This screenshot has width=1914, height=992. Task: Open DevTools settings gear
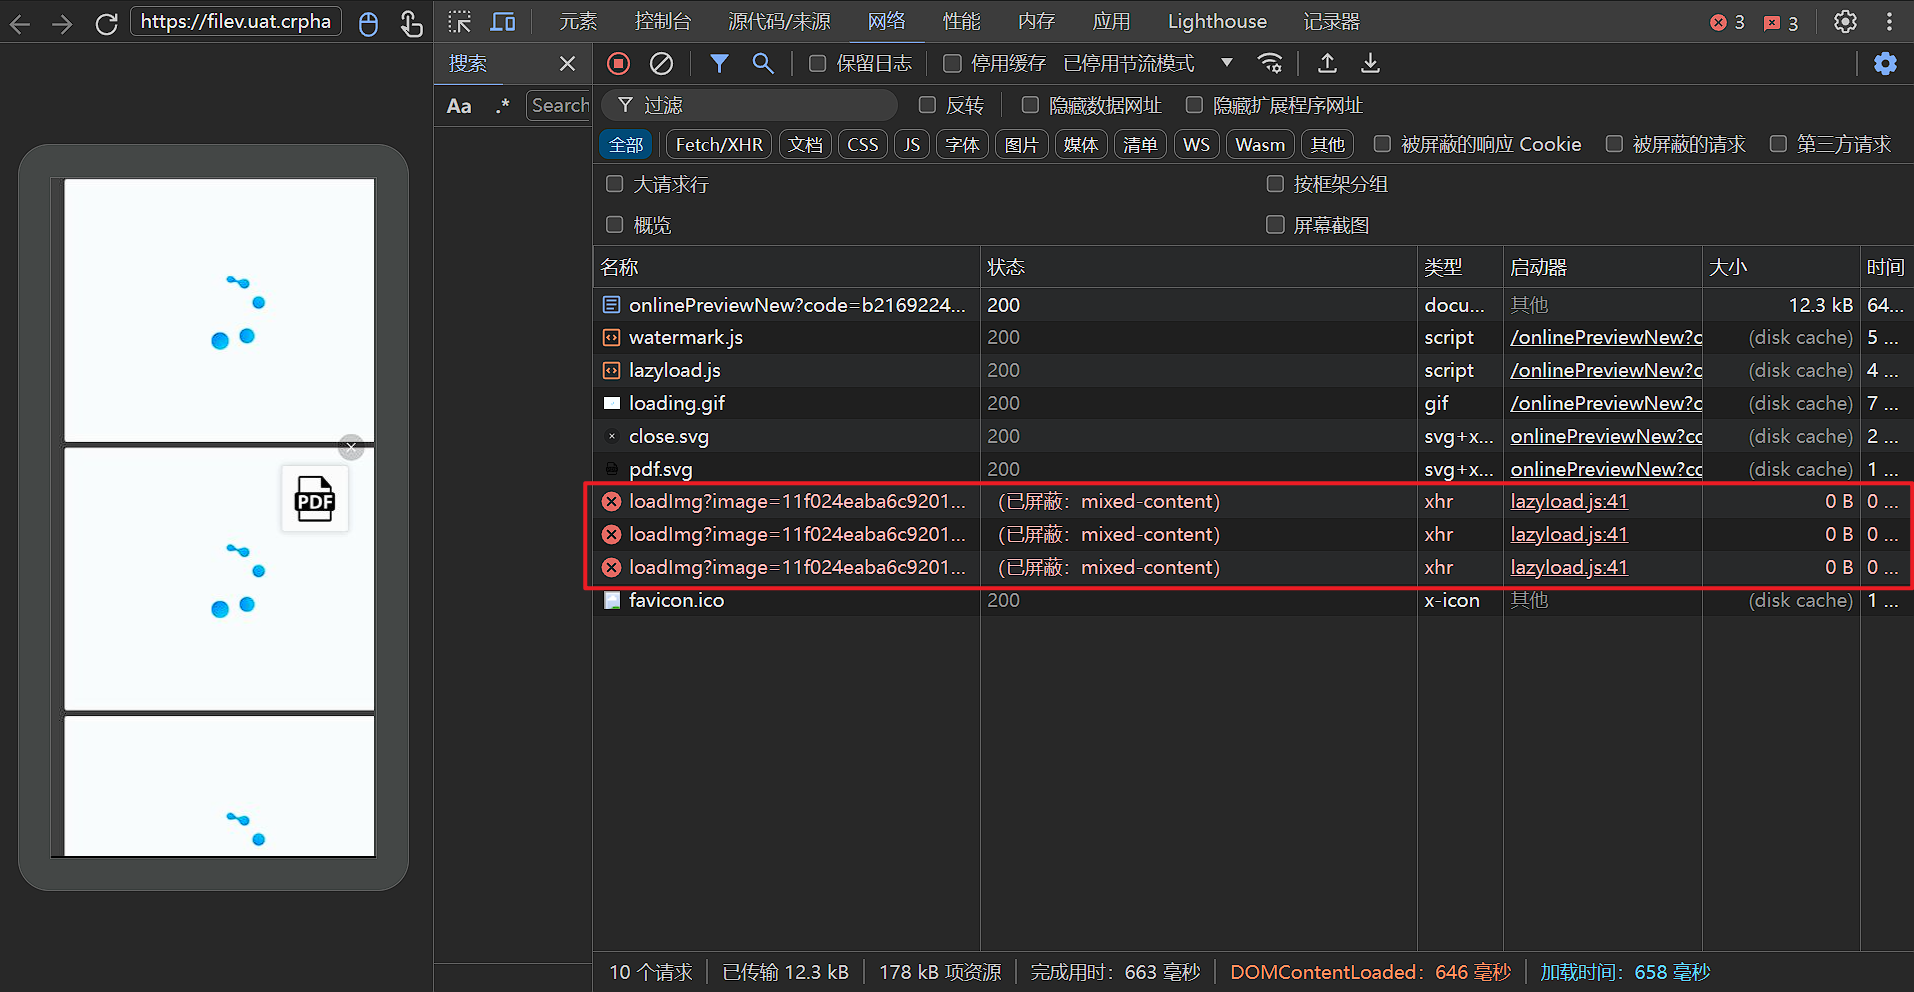click(x=1845, y=21)
